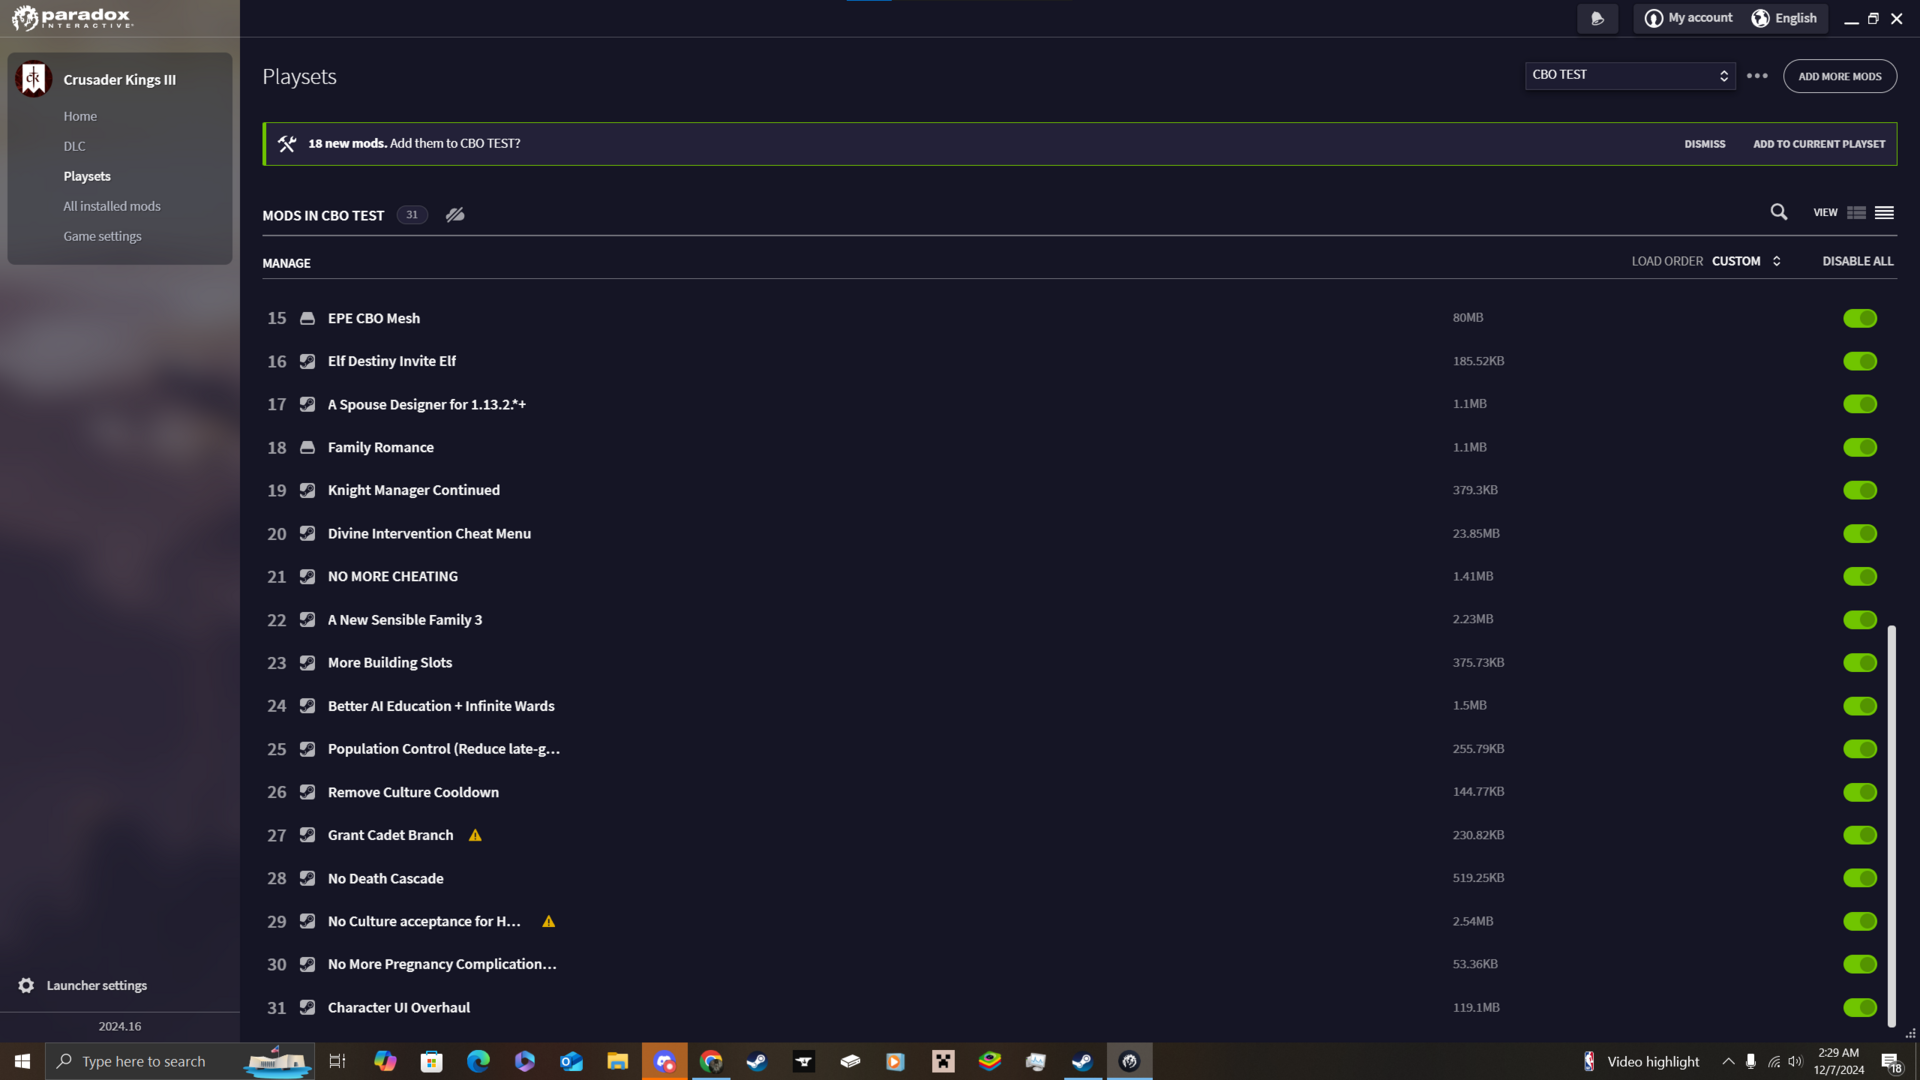Open the Video highlight taskbar widget

point(1641,1061)
